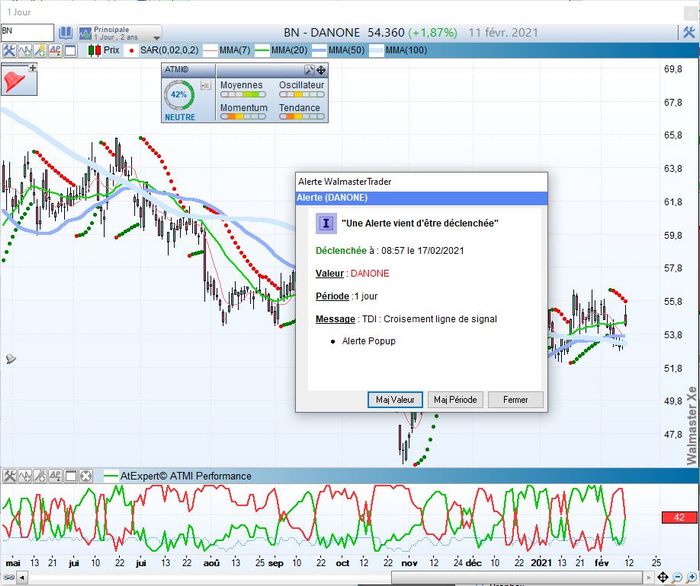
Task: Click 'Alerte Popup' bullet text
Action: pyautogui.click(x=369, y=341)
